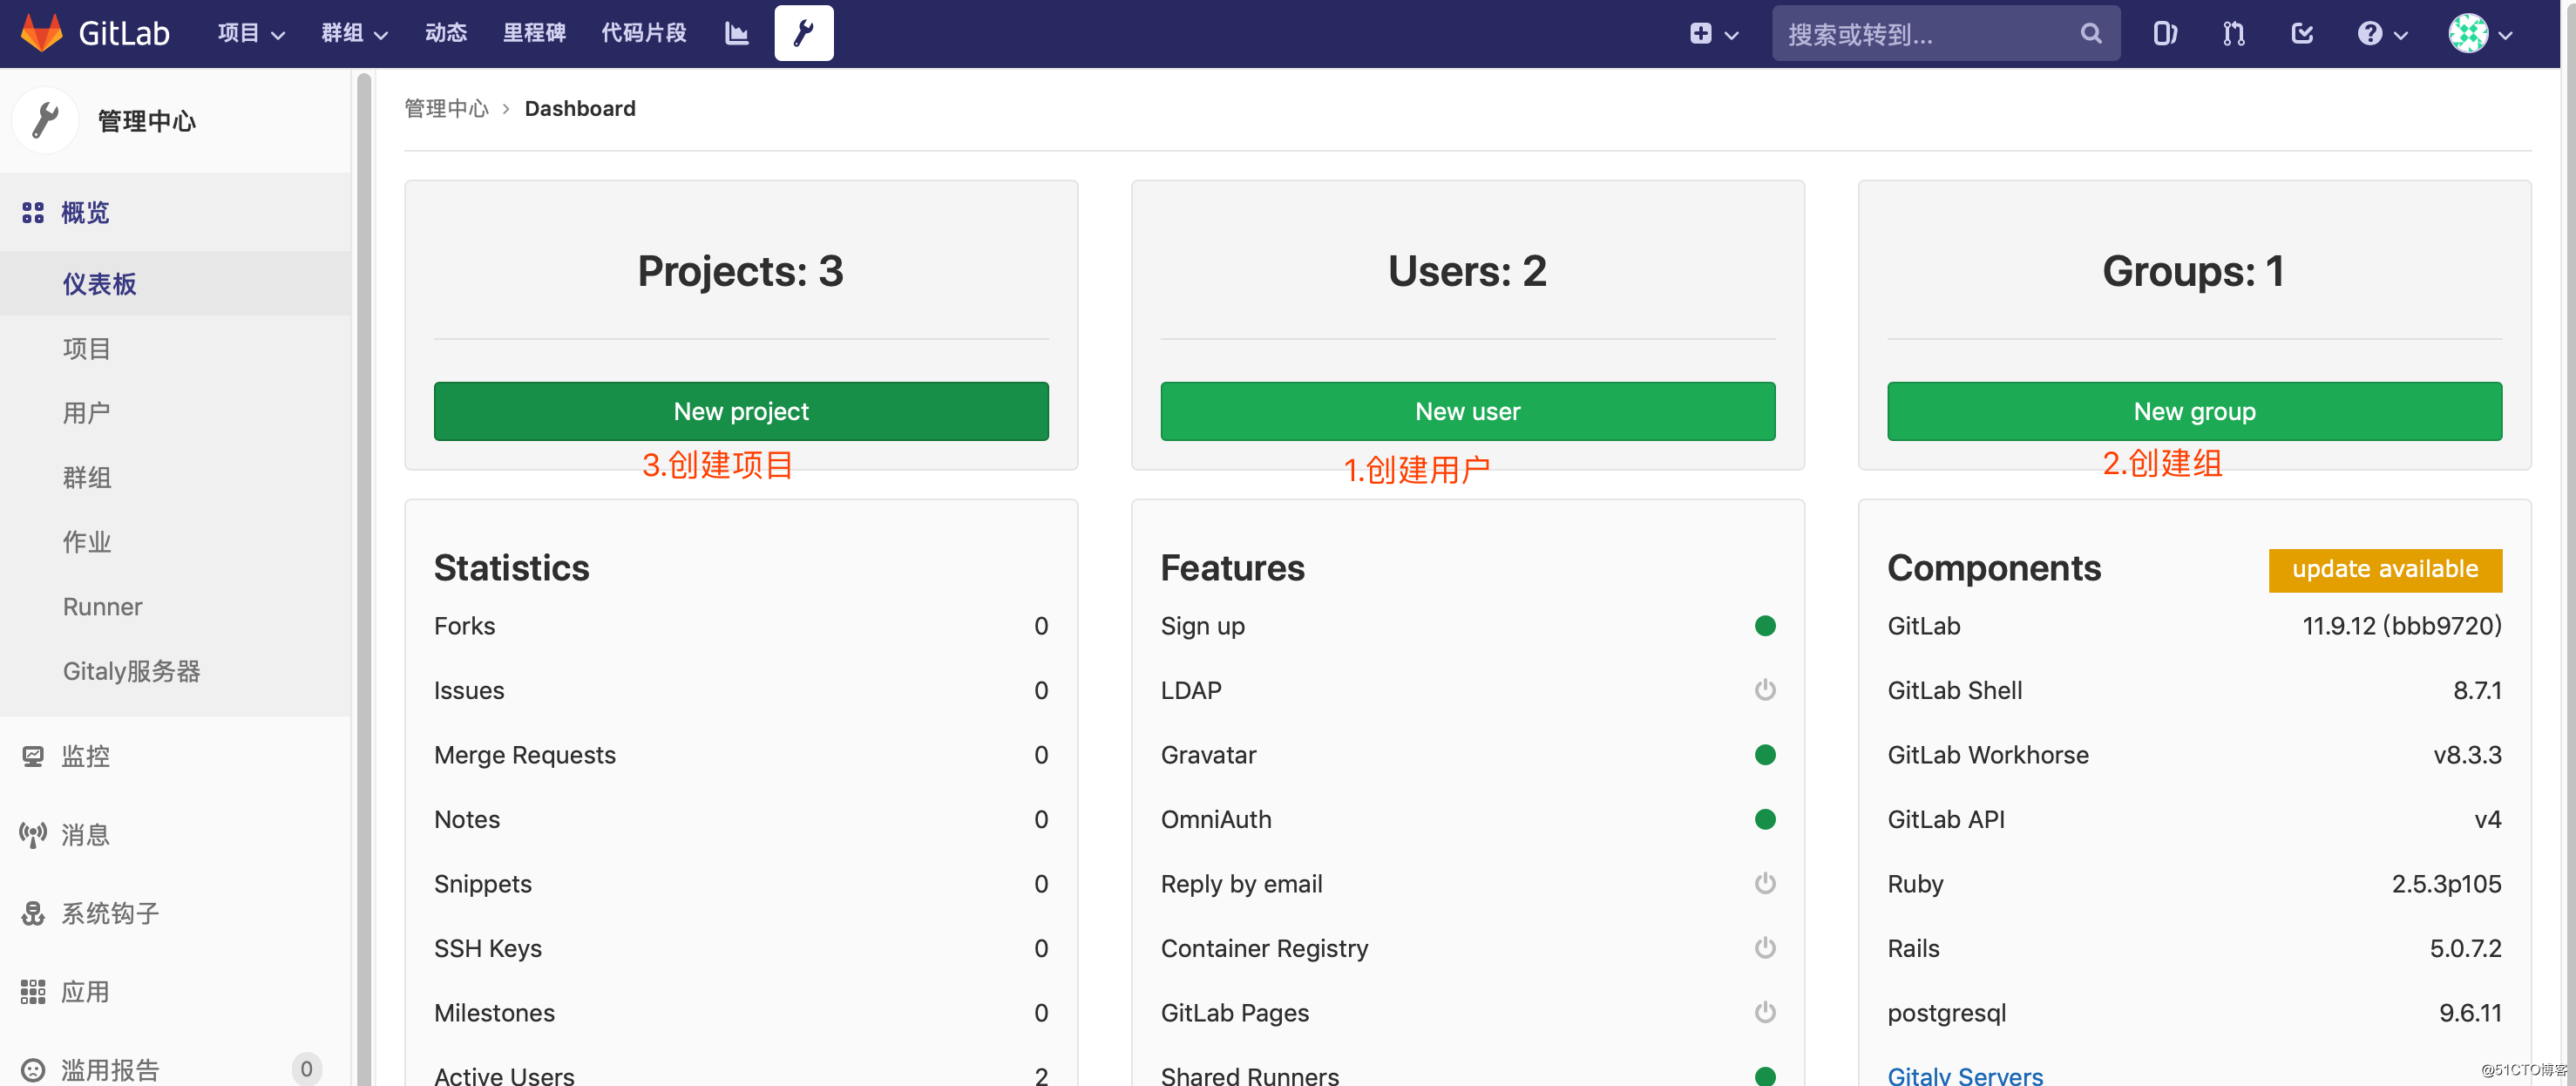Click the Ruby 2.5.3p105 version text
2576x1086 pixels.
tap(2446, 884)
